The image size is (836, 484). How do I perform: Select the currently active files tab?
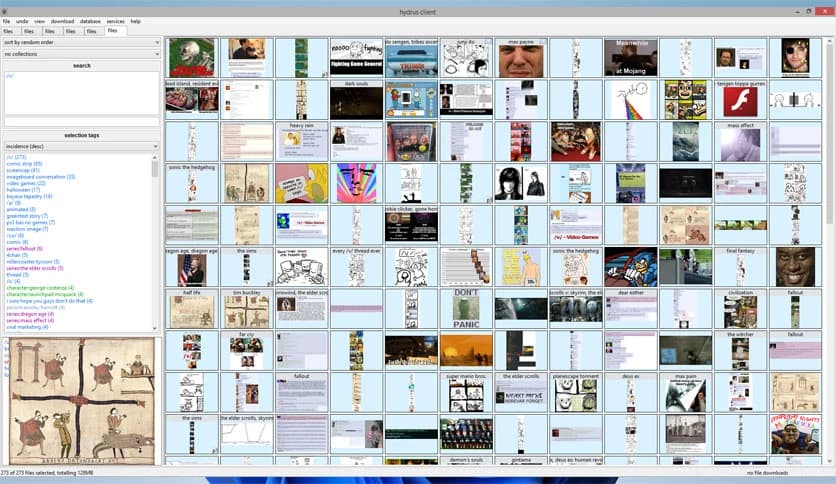113,31
